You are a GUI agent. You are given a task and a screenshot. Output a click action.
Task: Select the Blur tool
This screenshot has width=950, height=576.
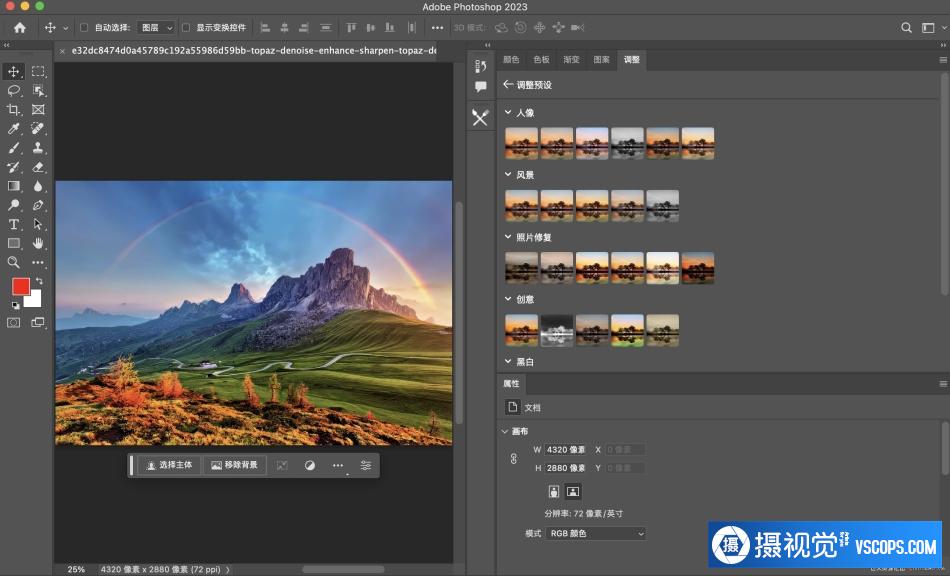click(x=38, y=186)
